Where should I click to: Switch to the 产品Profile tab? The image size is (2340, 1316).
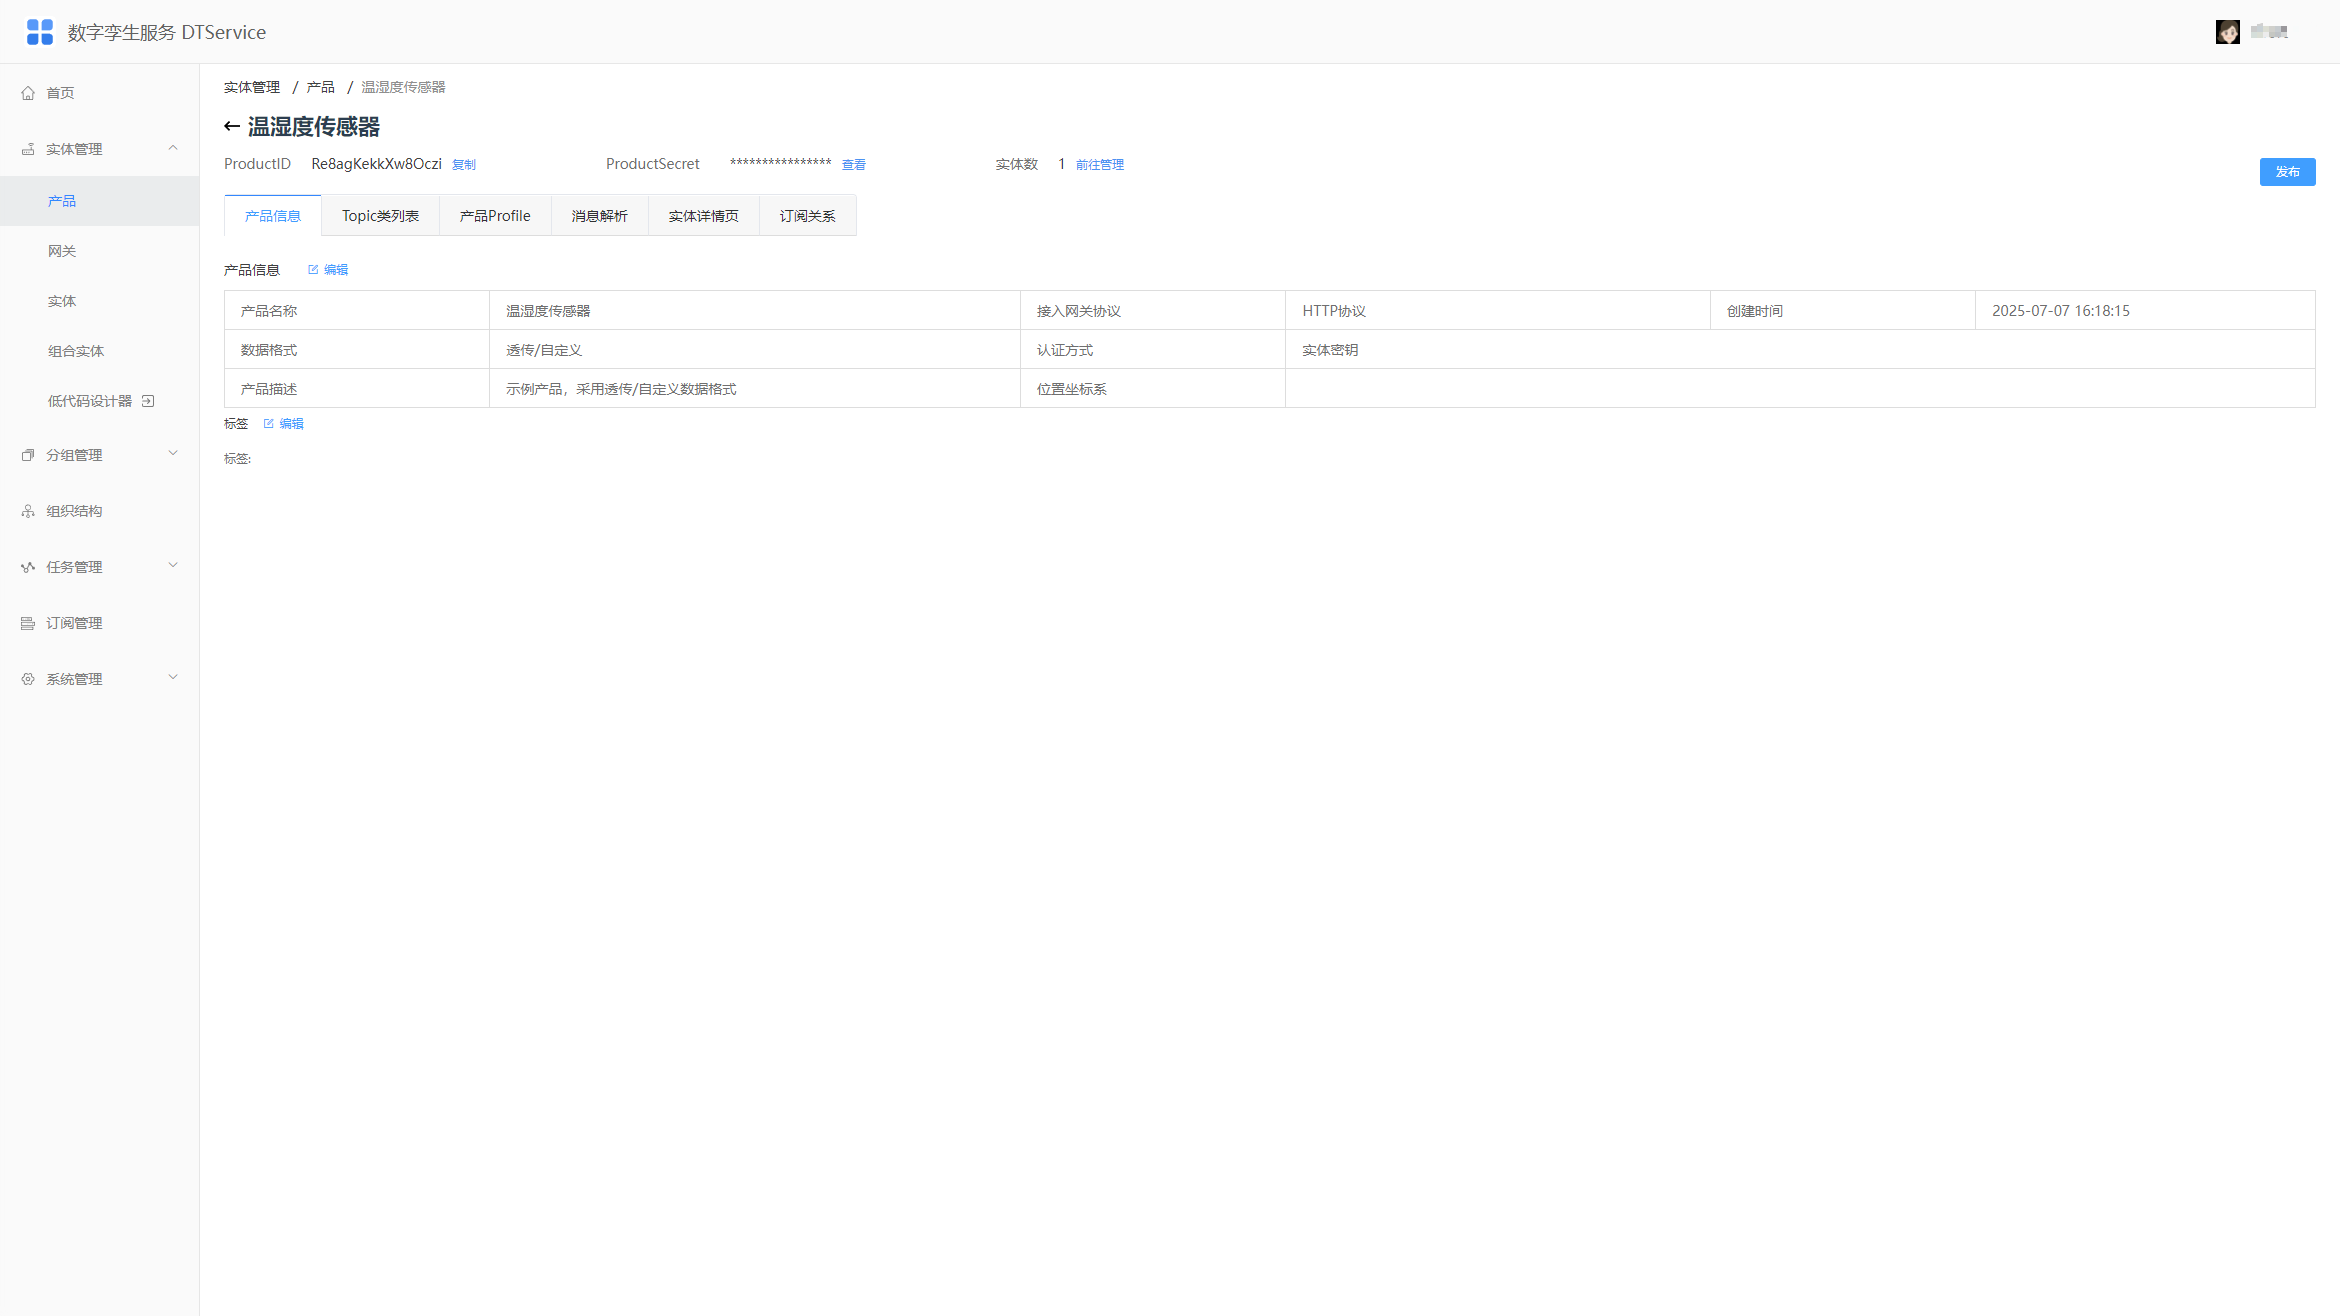click(x=495, y=216)
